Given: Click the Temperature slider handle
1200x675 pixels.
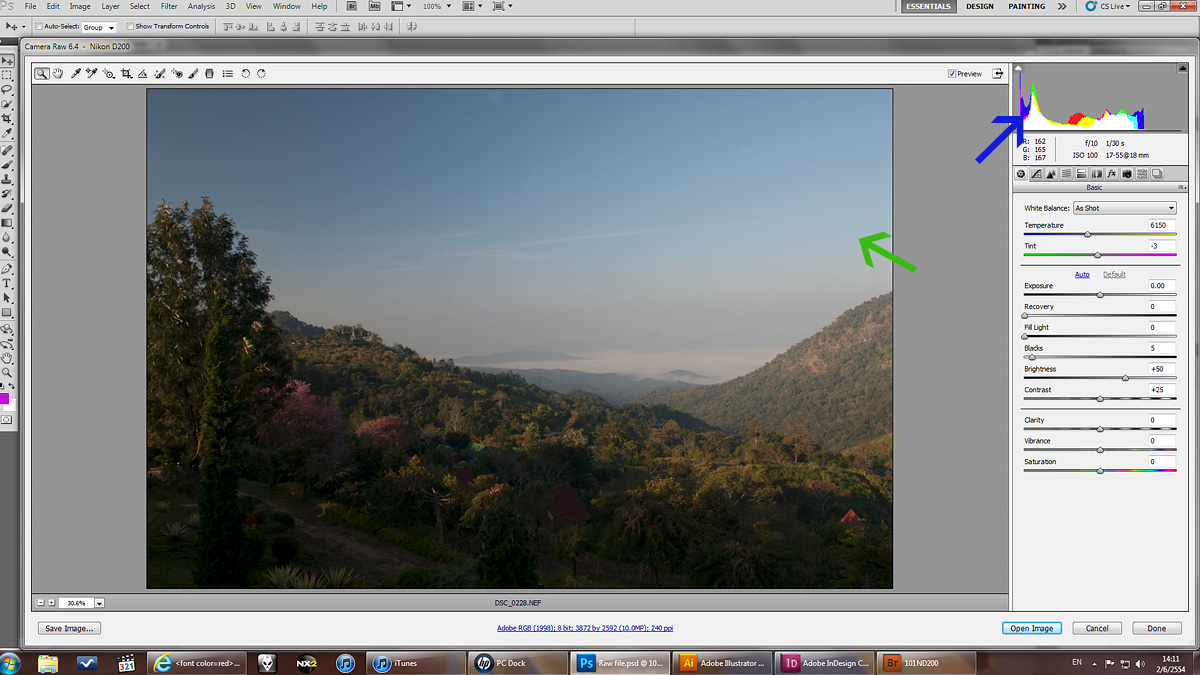Looking at the screenshot, I should tap(1087, 234).
